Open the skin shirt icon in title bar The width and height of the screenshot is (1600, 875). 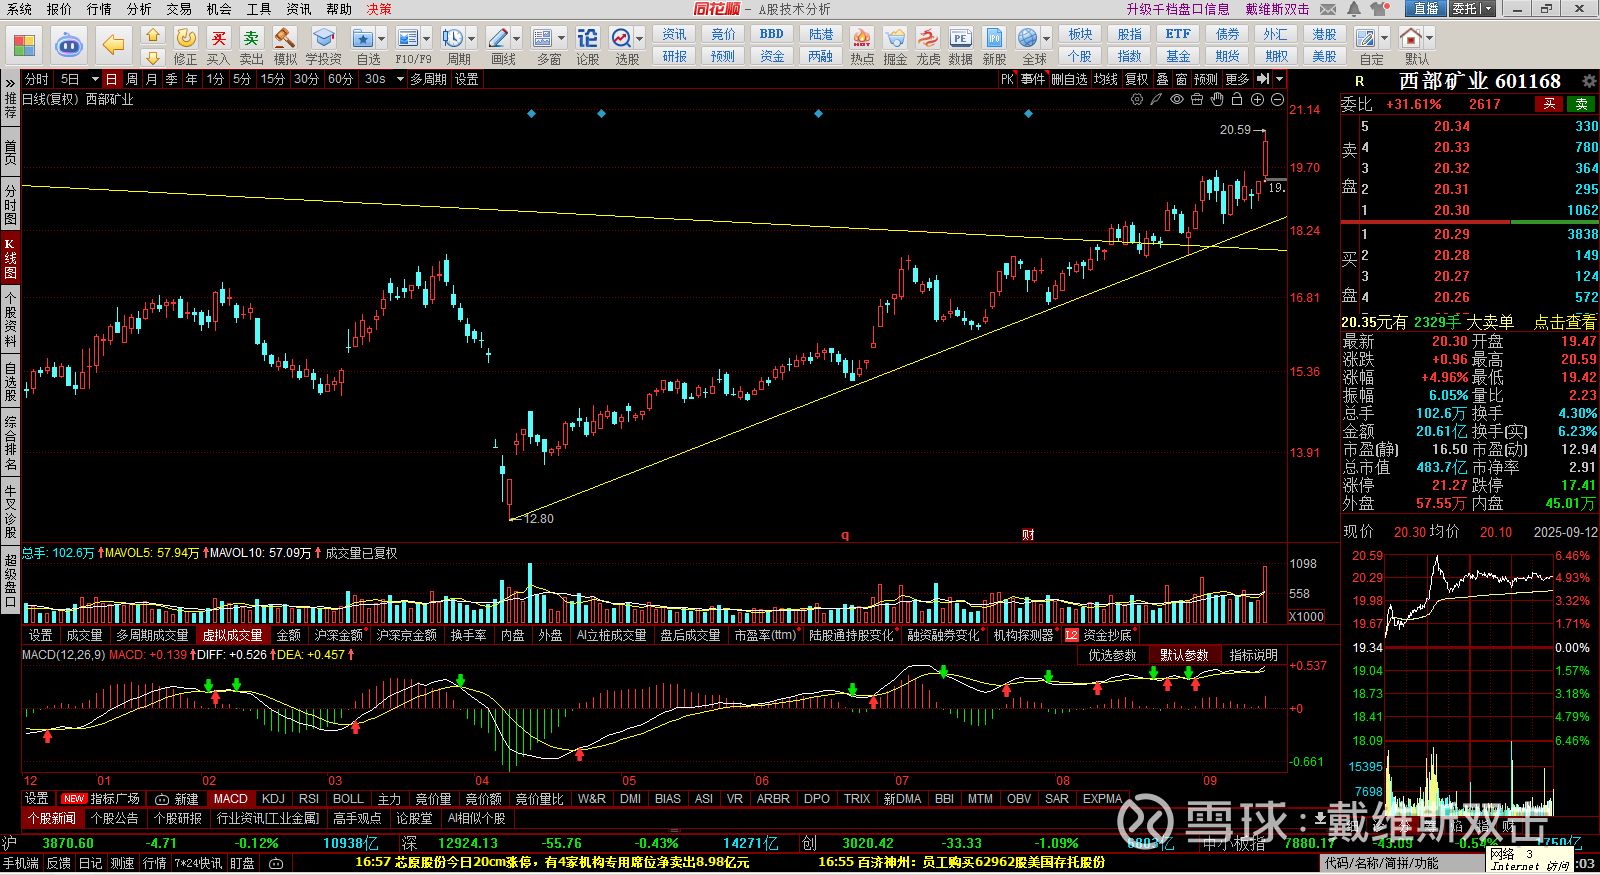pos(1381,9)
